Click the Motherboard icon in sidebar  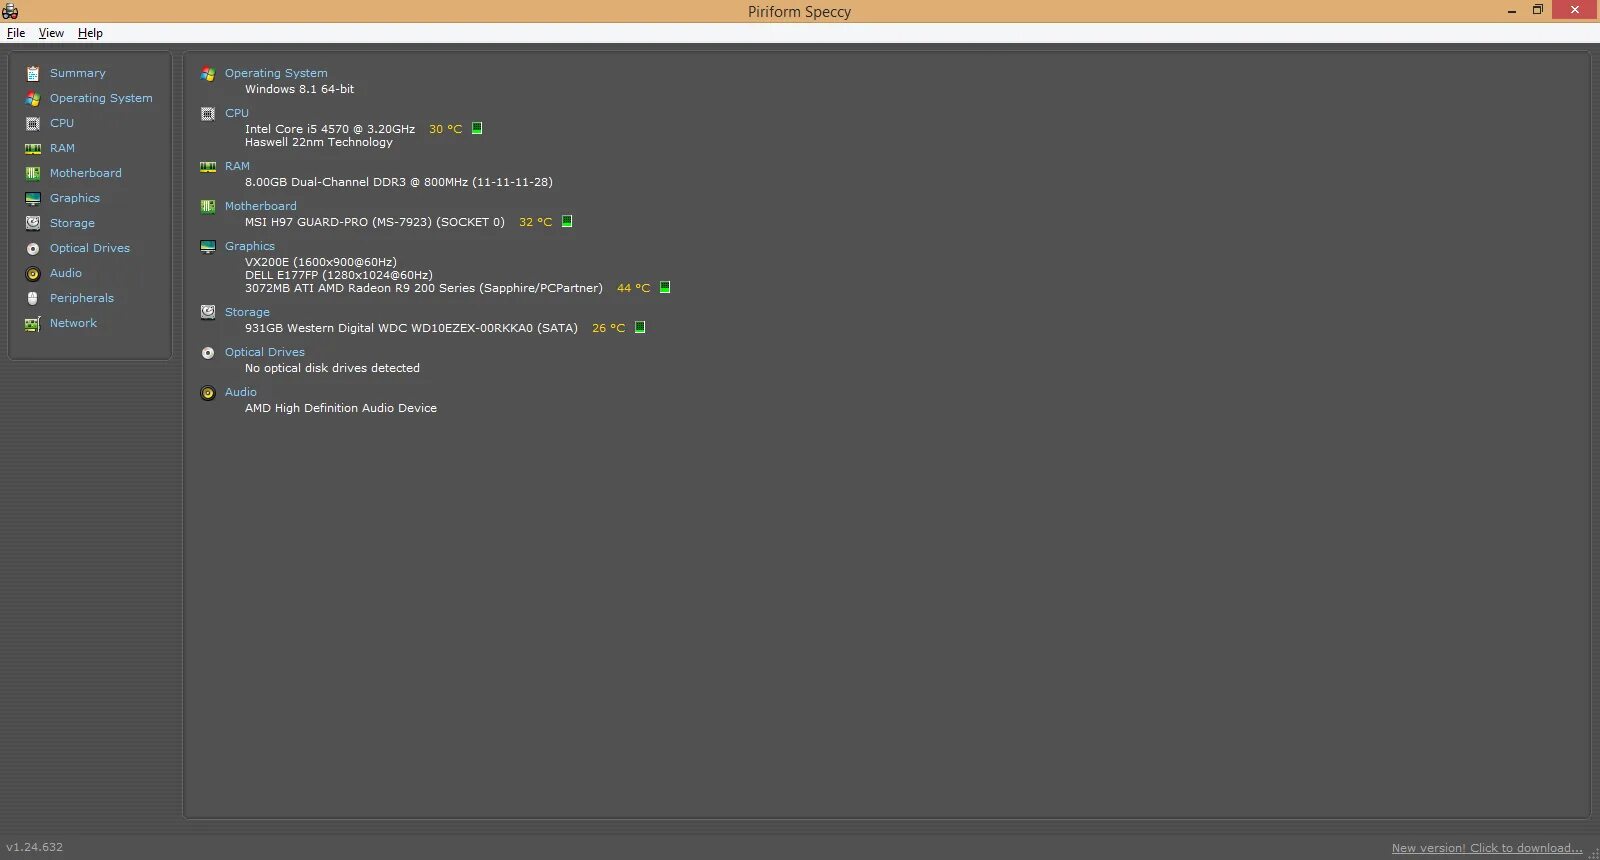click(33, 173)
